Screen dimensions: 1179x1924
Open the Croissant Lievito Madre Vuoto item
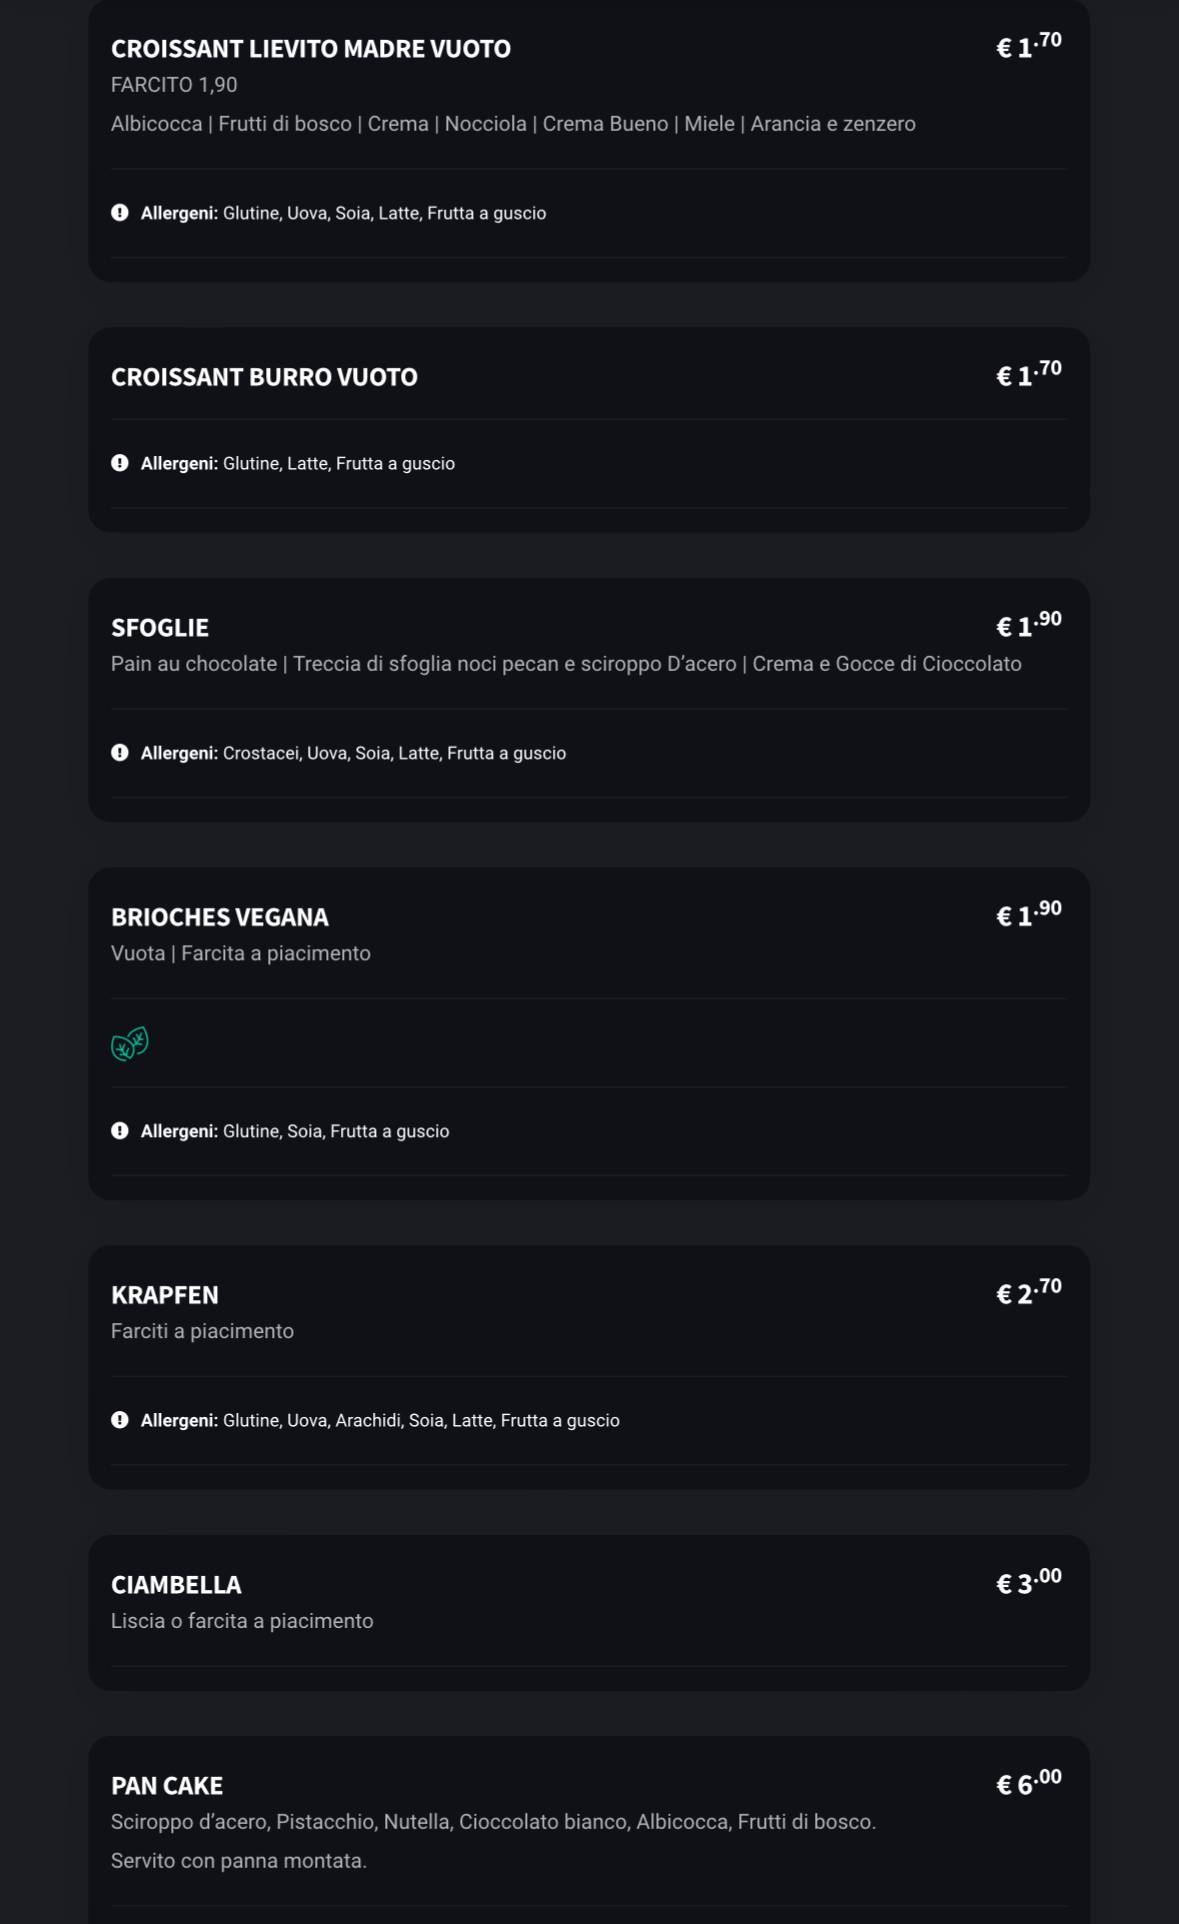[310, 49]
